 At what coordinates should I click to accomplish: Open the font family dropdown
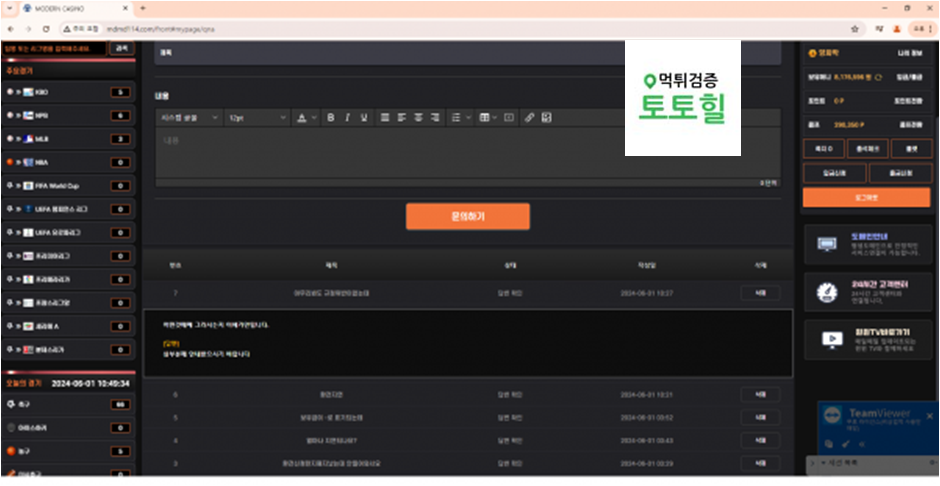[190, 118]
